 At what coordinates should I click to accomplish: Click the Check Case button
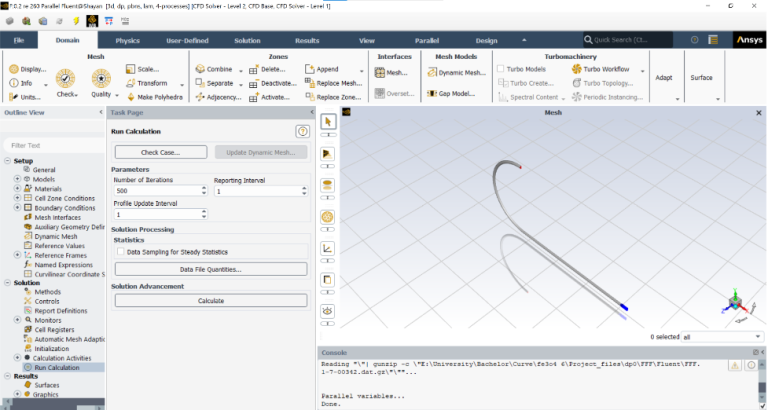point(161,152)
